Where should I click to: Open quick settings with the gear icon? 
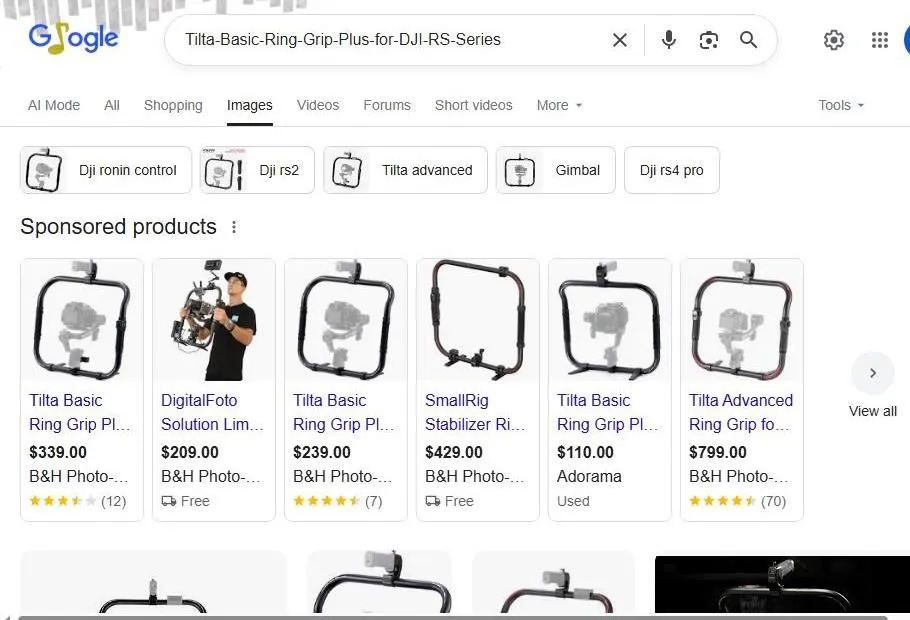pyautogui.click(x=834, y=40)
